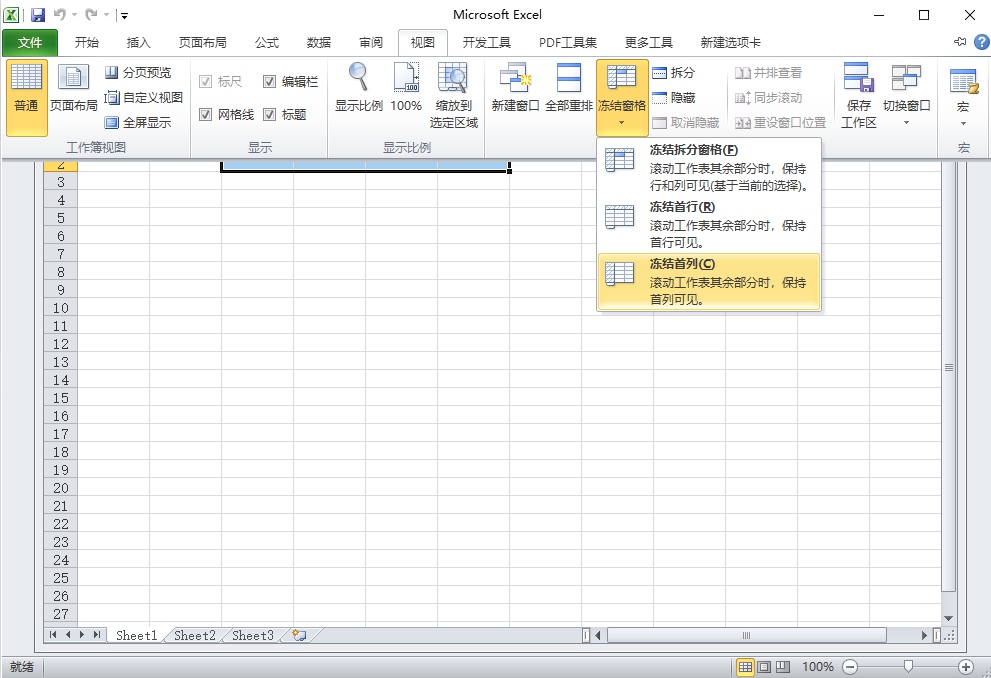Uncheck the 网格线 gridlines checkbox
This screenshot has width=991, height=678.
coord(206,114)
